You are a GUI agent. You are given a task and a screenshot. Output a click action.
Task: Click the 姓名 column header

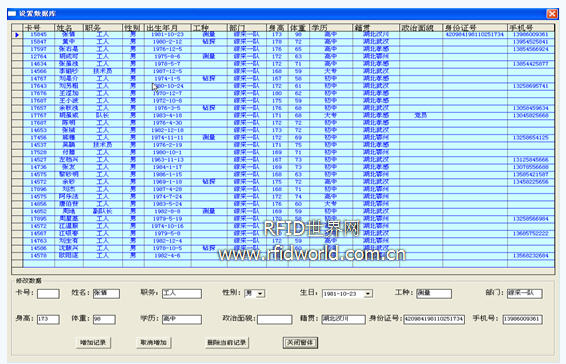tap(69, 27)
